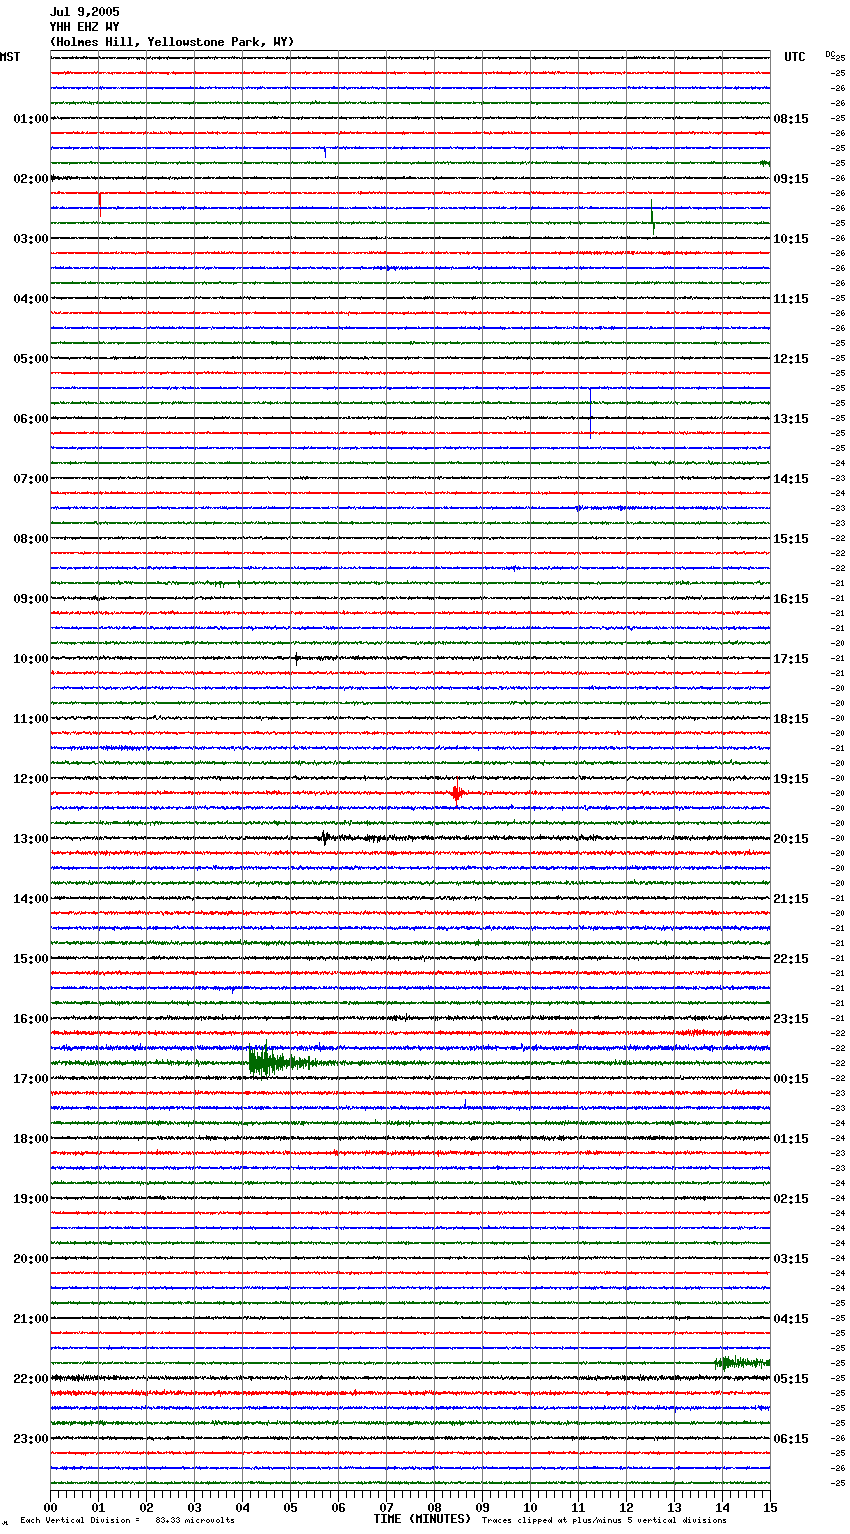This screenshot has height=1534, width=850.
Task: Click the black seismic event on the 13:00 trace
Action: coord(325,838)
